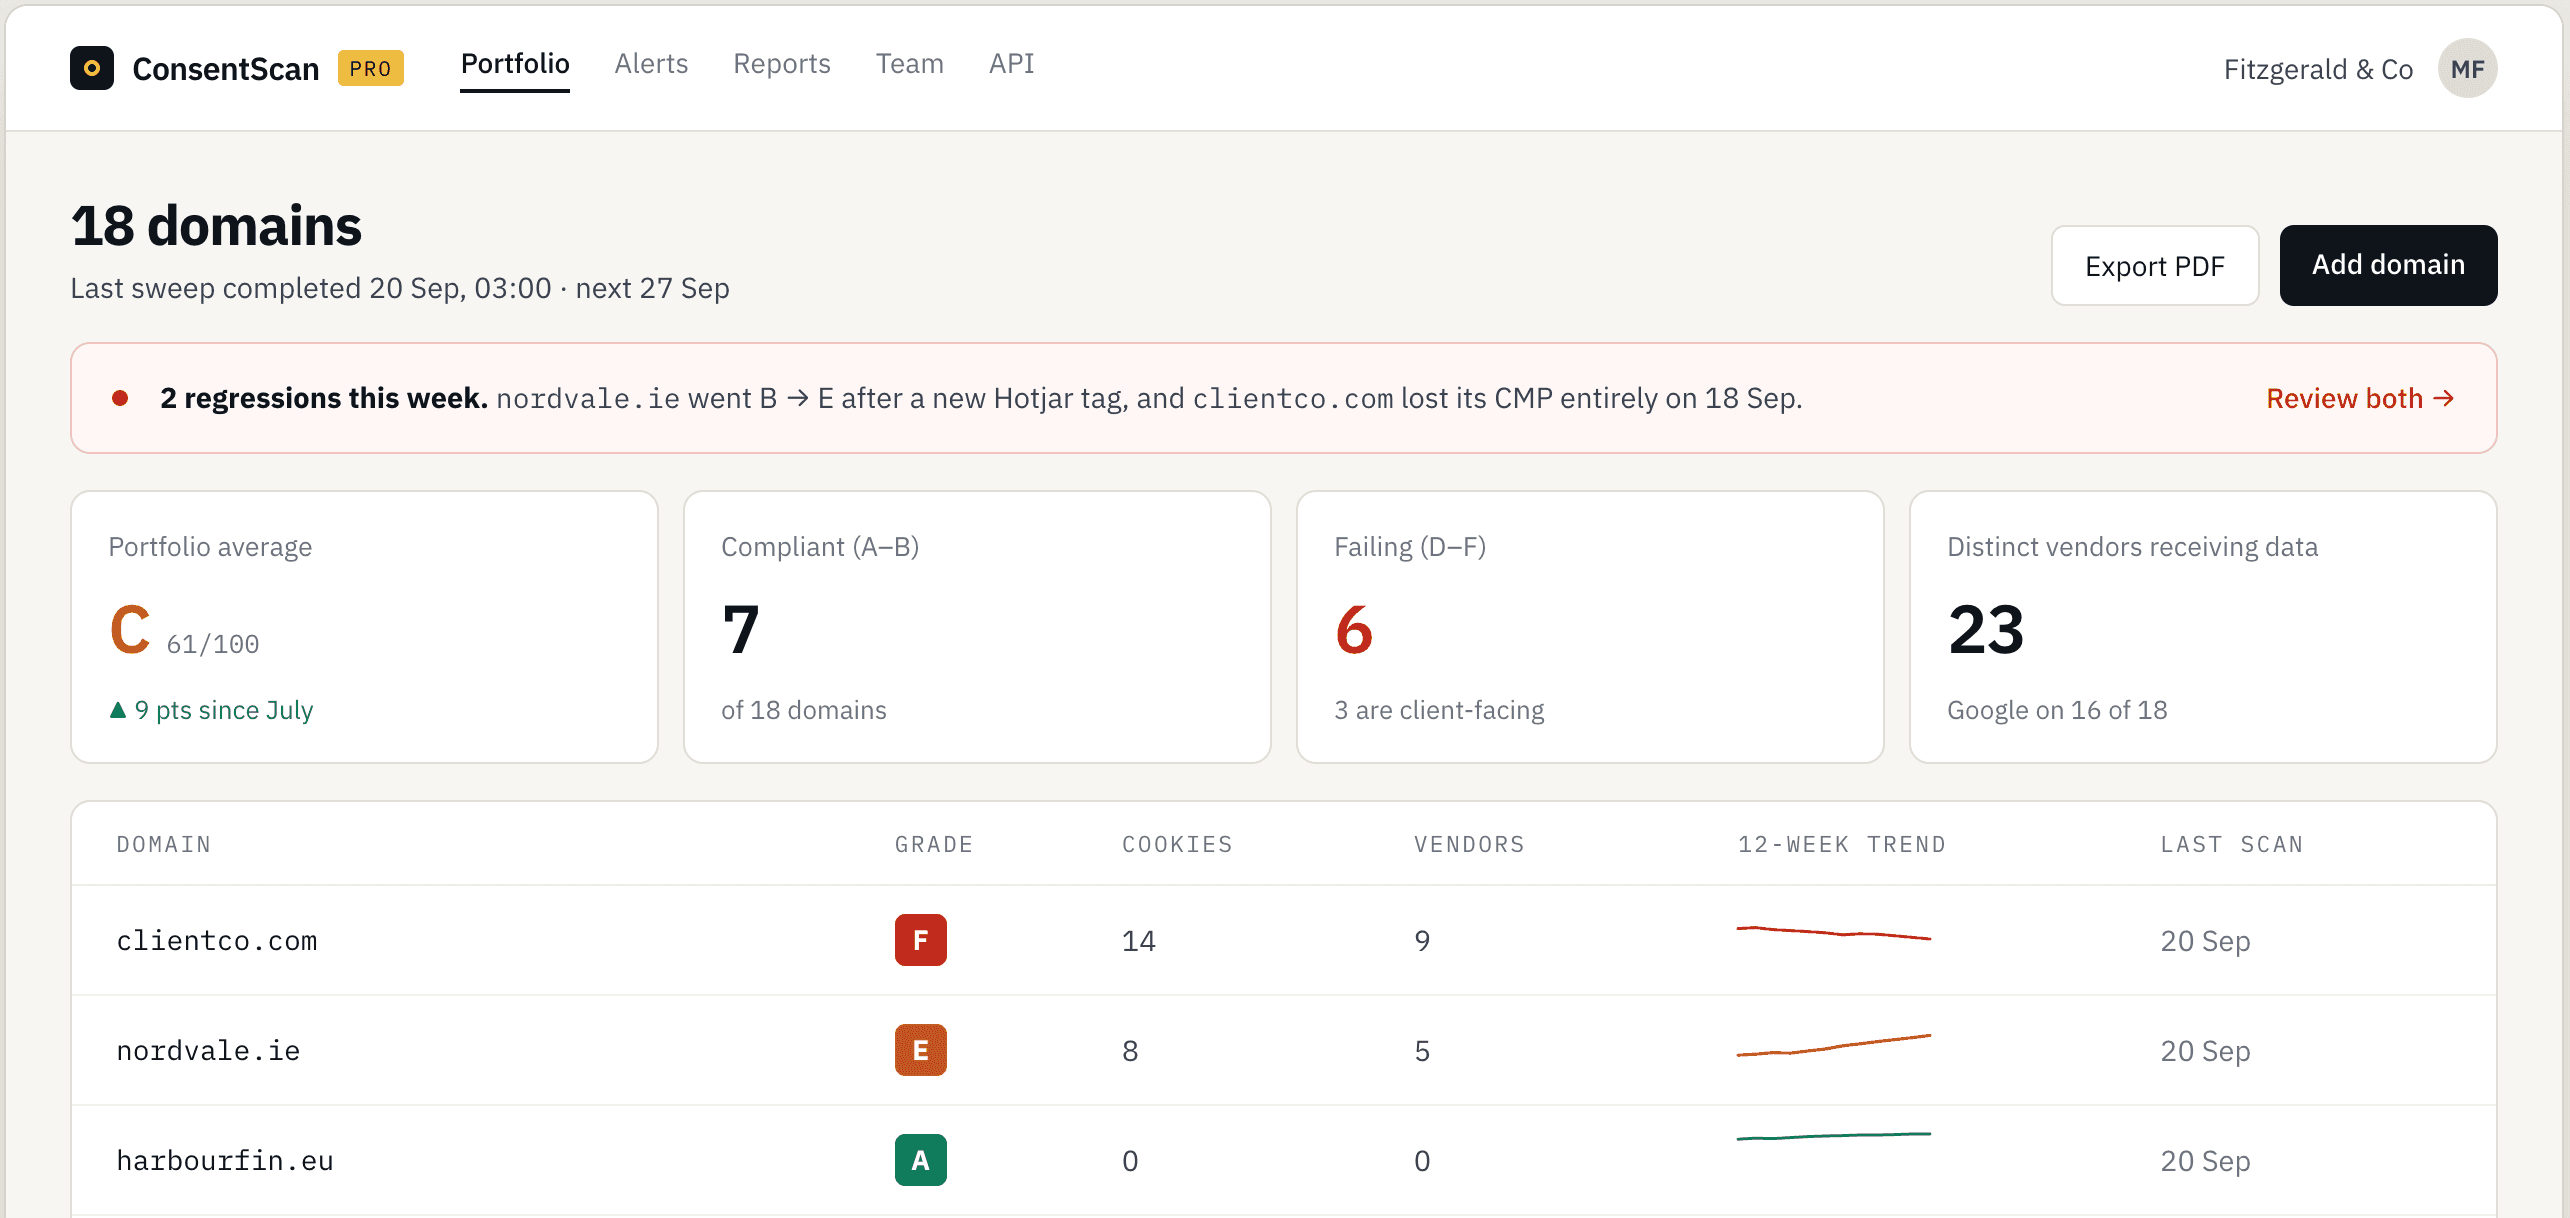The width and height of the screenshot is (2570, 1218).
Task: Sort by the VENDORS column header
Action: point(1469,844)
